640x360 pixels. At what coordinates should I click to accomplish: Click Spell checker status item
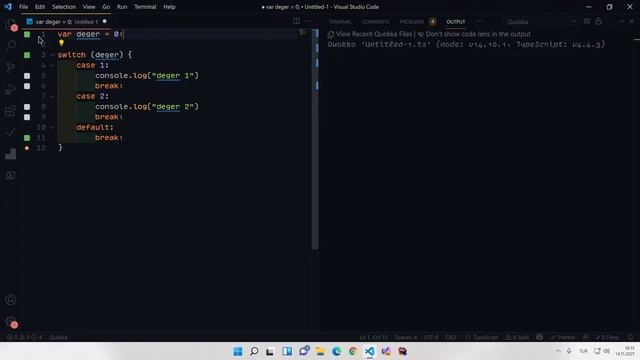(x=517, y=338)
